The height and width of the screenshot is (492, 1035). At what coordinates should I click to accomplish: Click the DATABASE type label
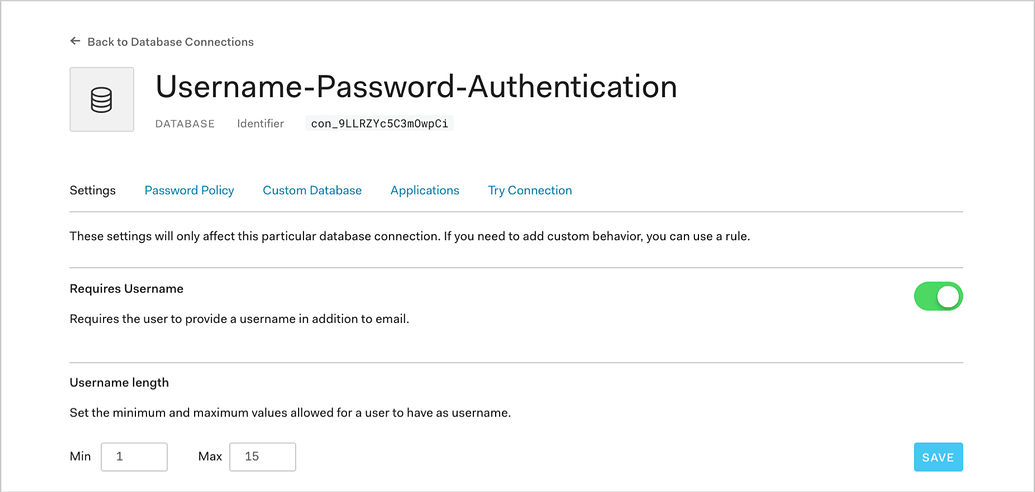(x=185, y=124)
